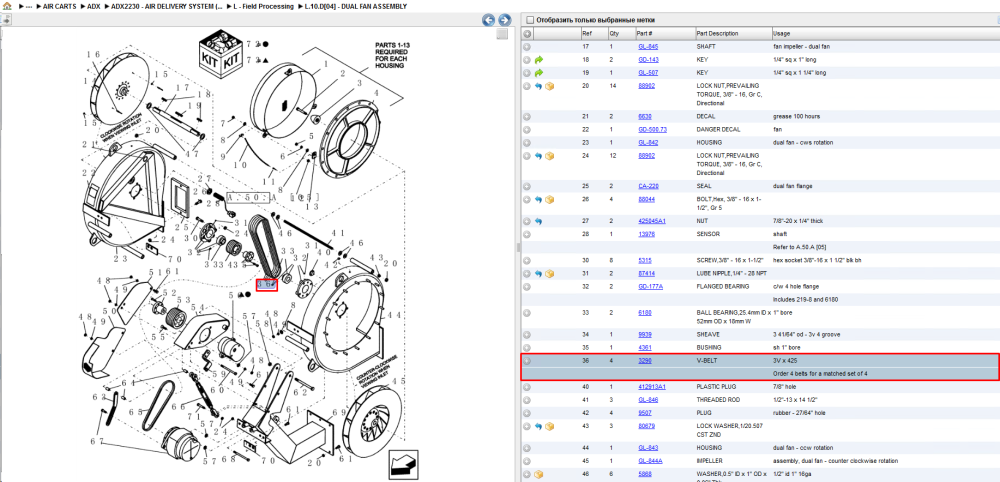1000x482 pixels.
Task: Click blue return arrow on row 20
Action: click(538, 85)
